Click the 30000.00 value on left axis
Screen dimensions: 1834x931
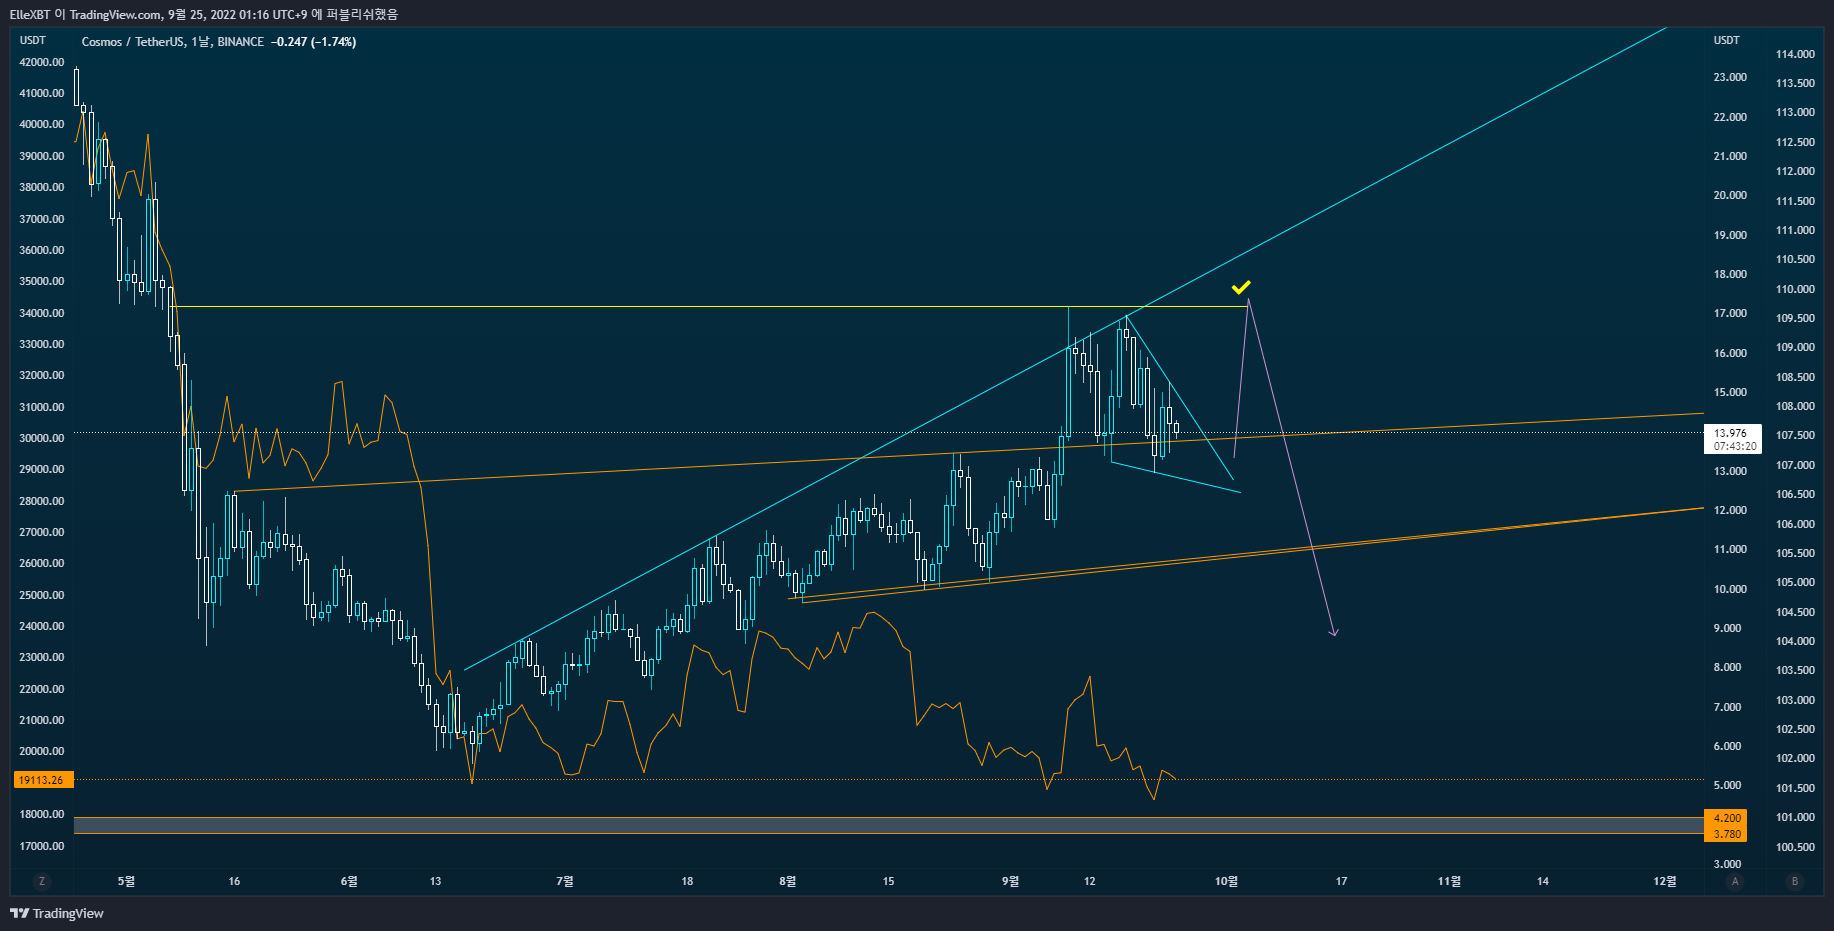pyautogui.click(x=42, y=438)
